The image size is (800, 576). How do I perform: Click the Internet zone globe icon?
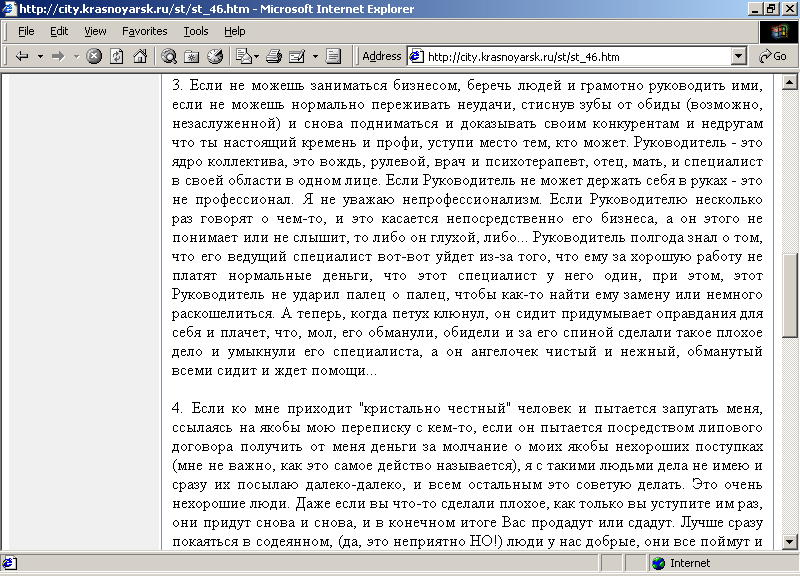click(x=658, y=563)
